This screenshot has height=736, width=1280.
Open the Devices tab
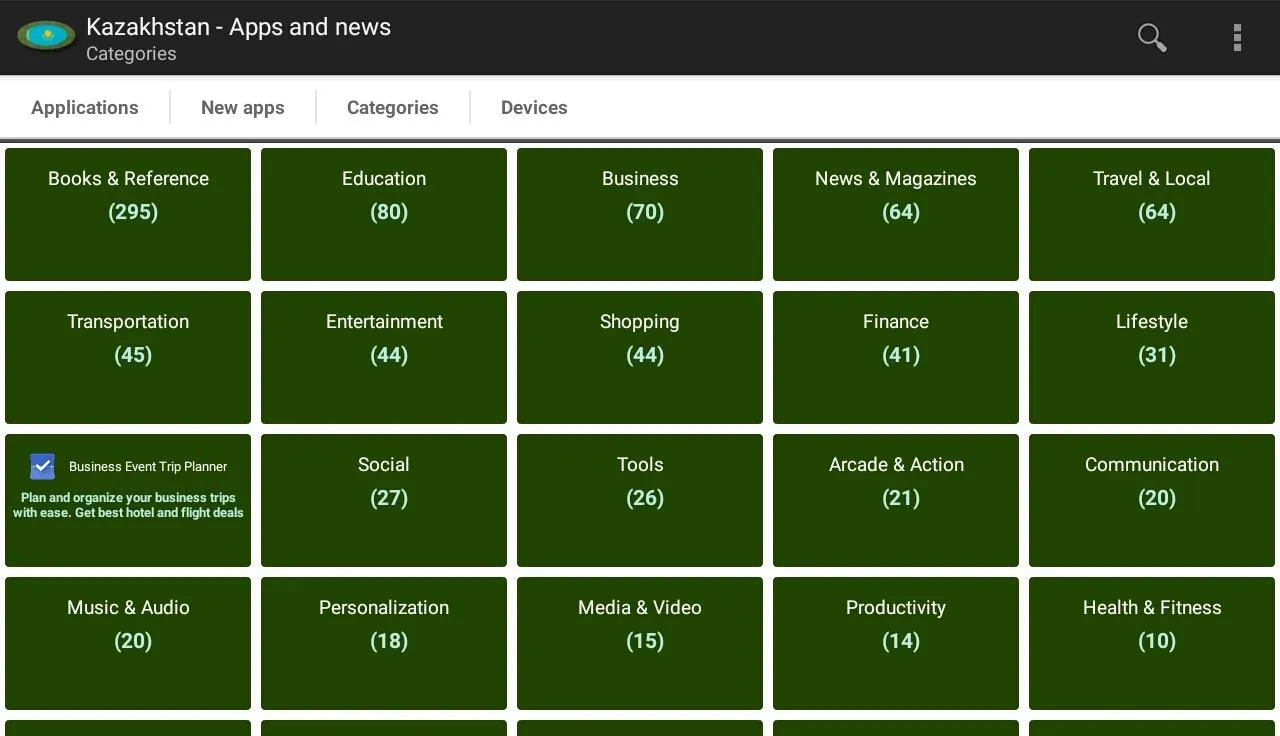tap(534, 108)
